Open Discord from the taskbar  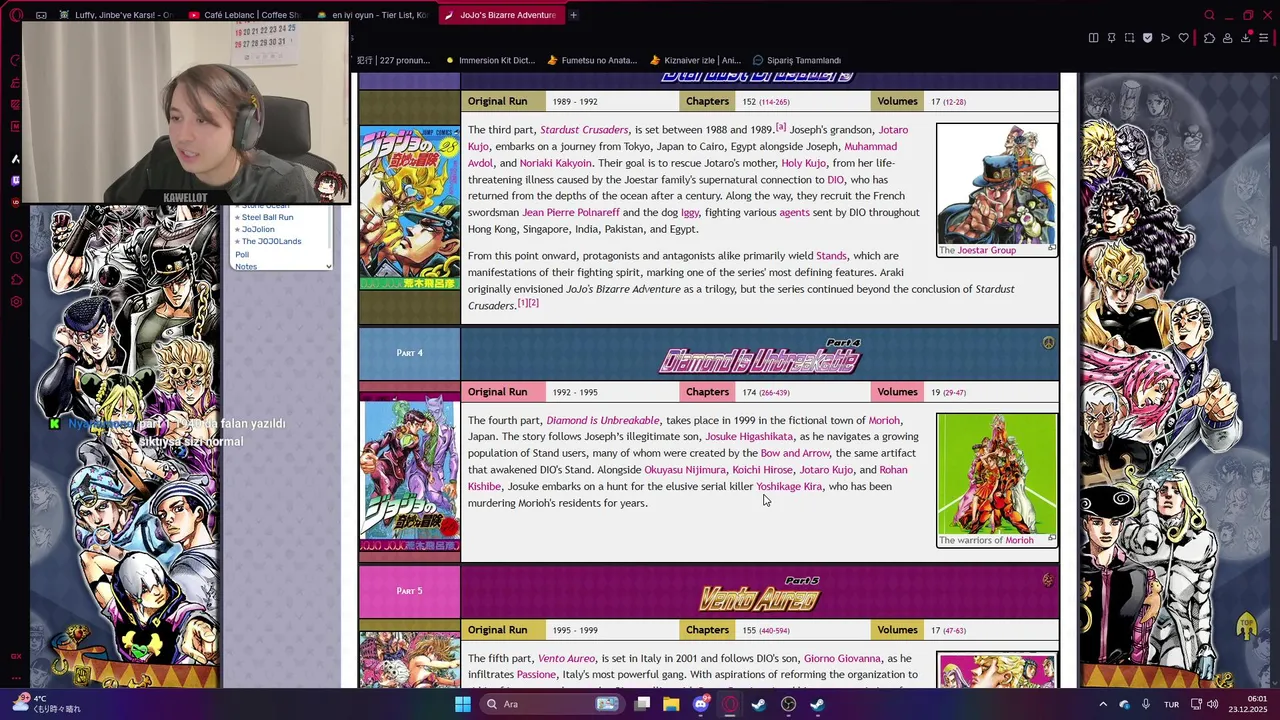click(x=701, y=704)
